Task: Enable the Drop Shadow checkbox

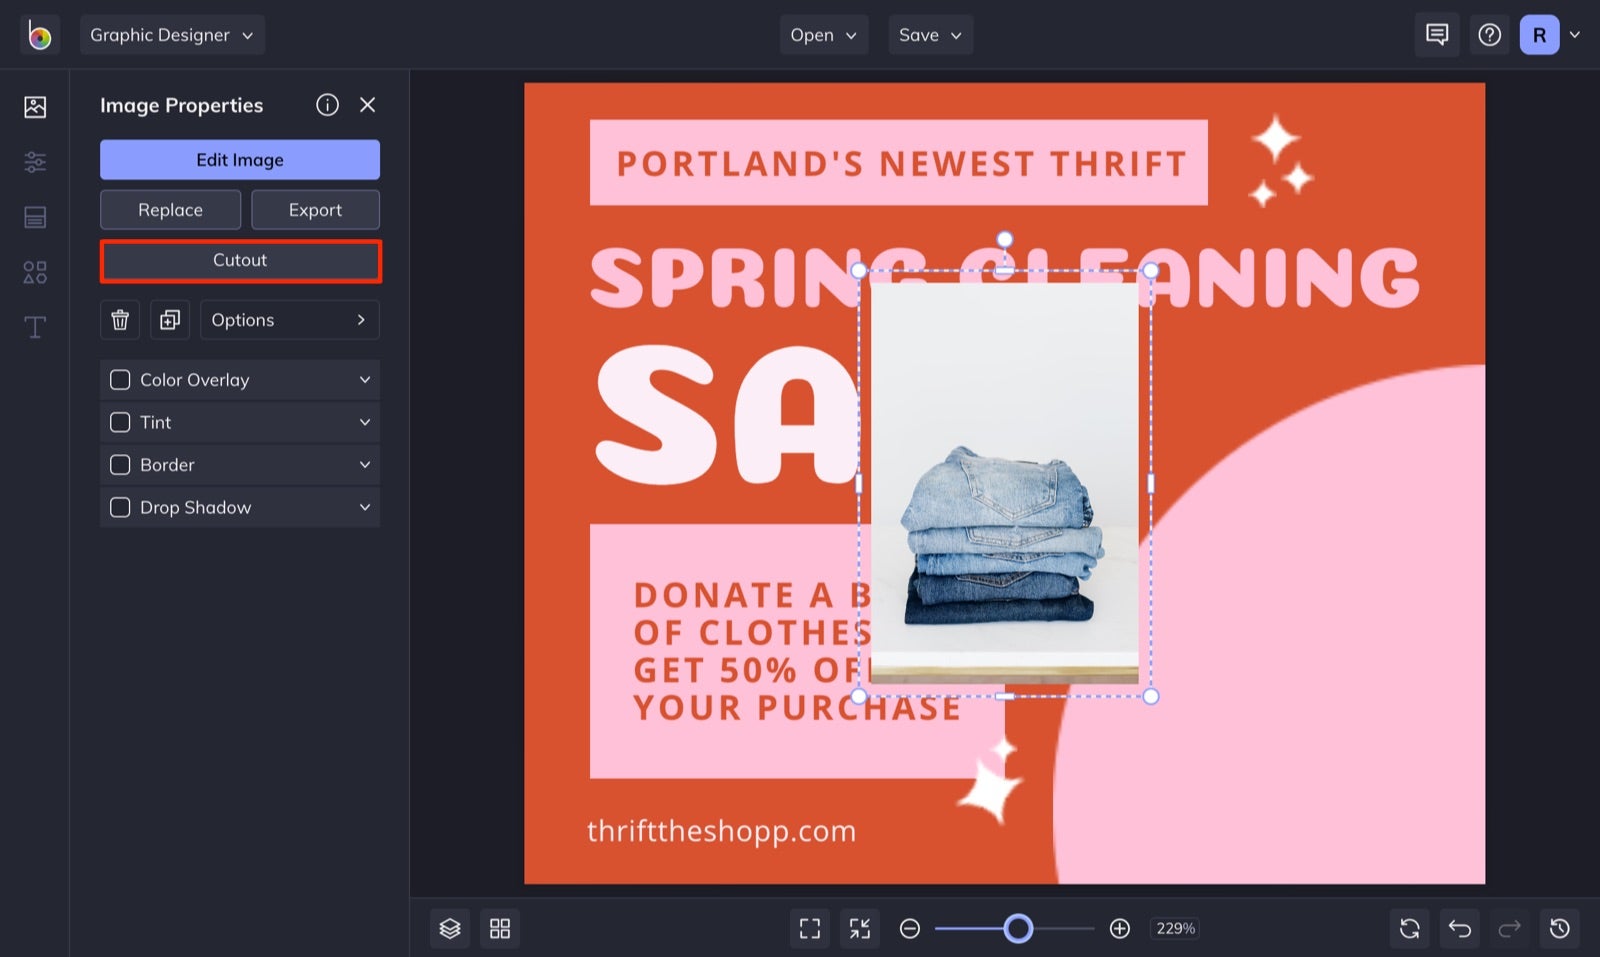Action: [120, 507]
